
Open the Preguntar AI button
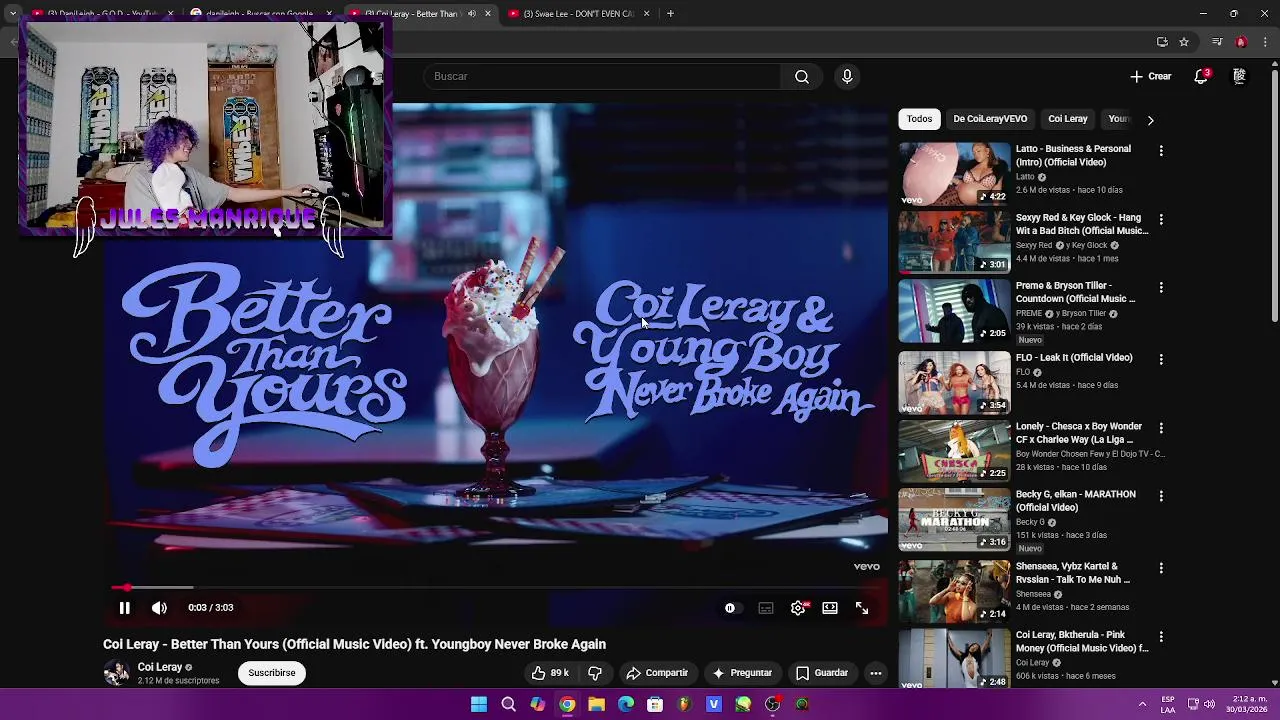tap(742, 673)
